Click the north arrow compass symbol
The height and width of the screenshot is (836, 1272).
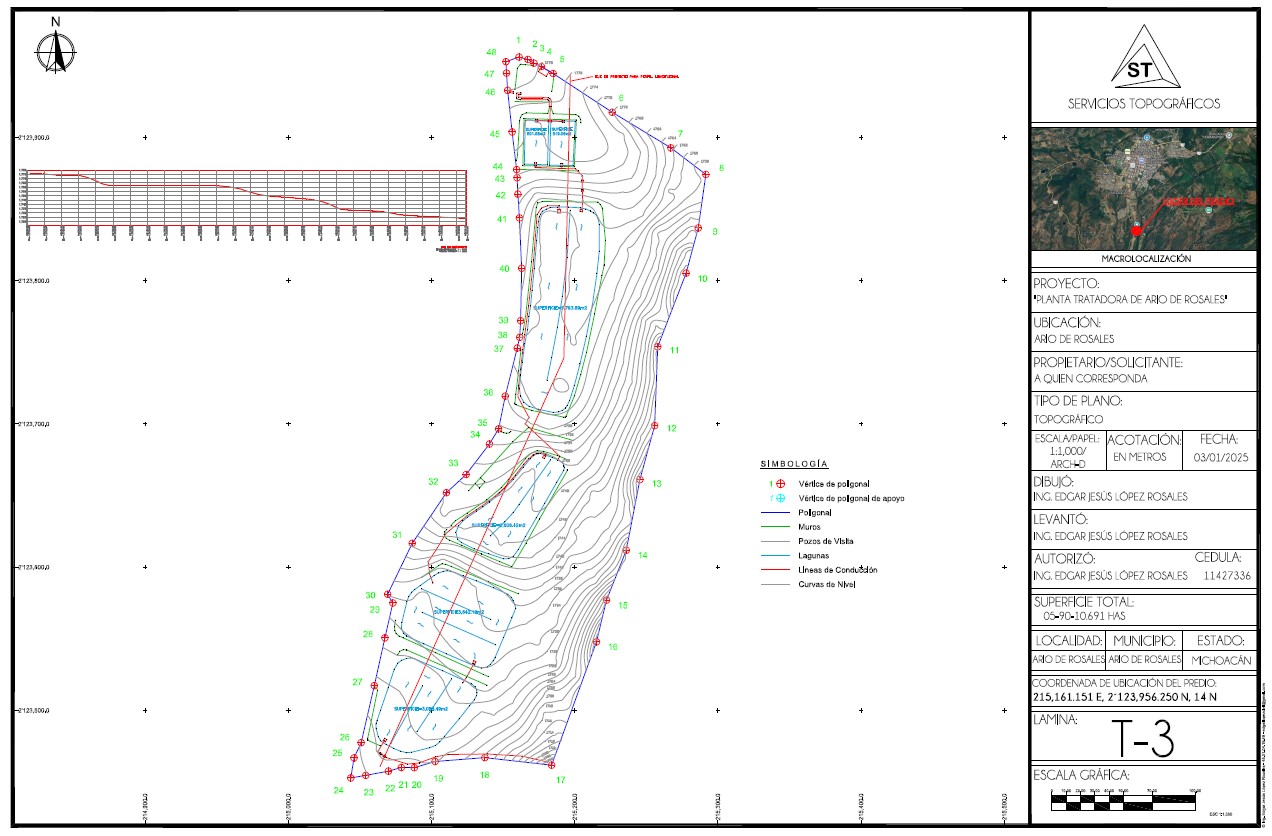pos(57,50)
